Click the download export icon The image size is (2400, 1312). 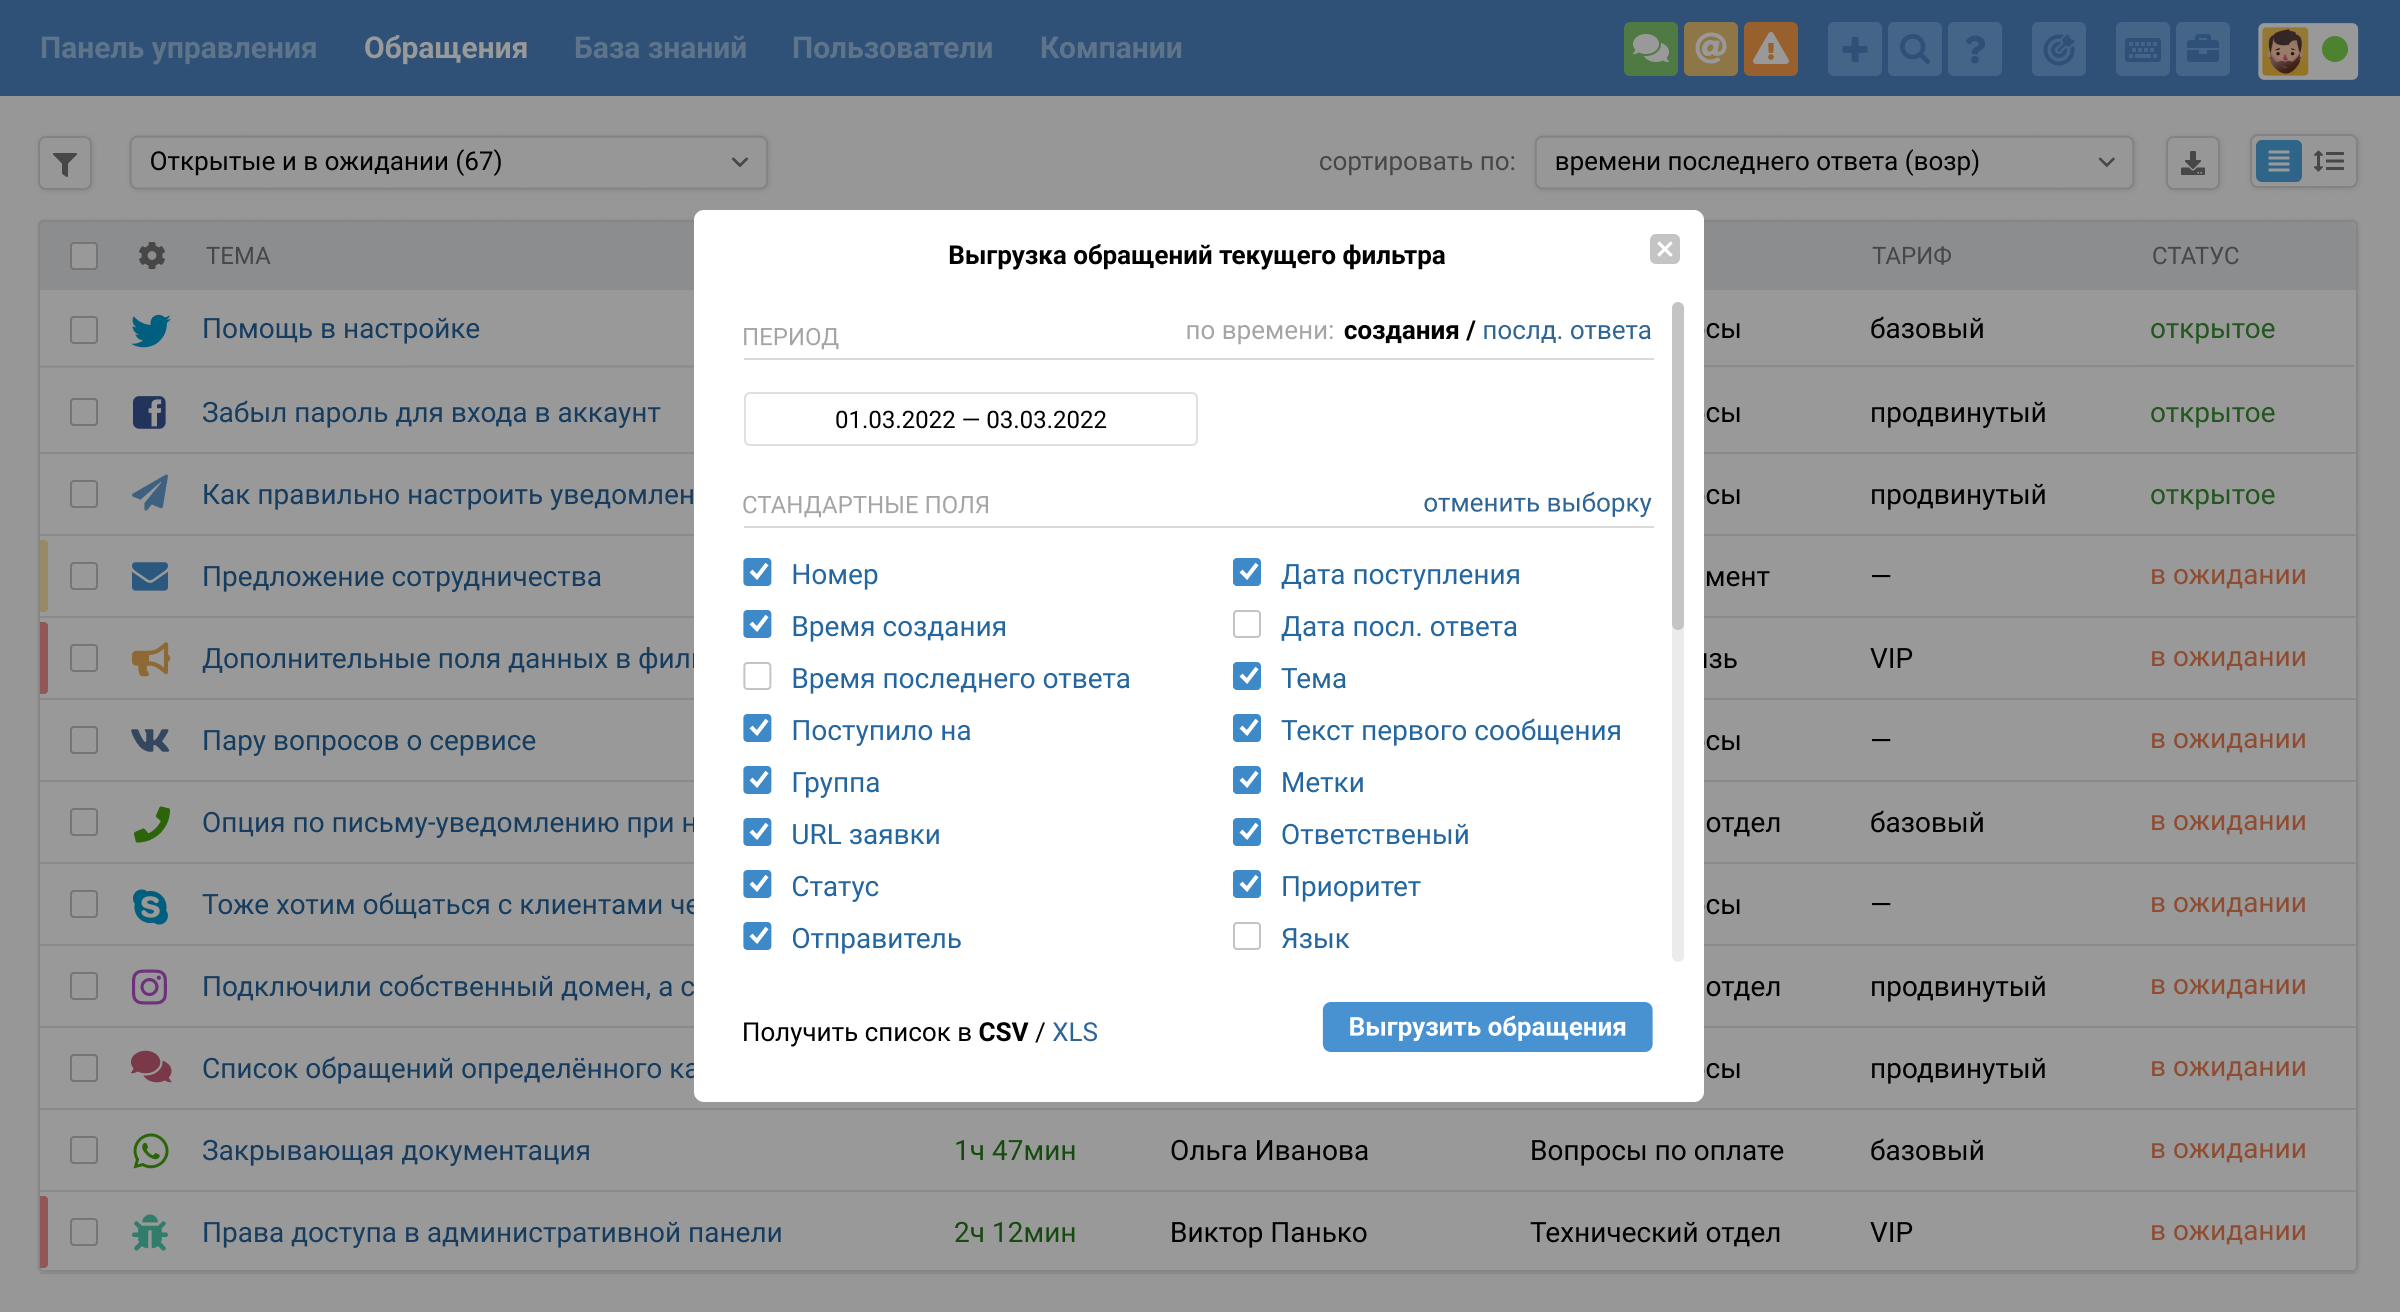(2192, 163)
